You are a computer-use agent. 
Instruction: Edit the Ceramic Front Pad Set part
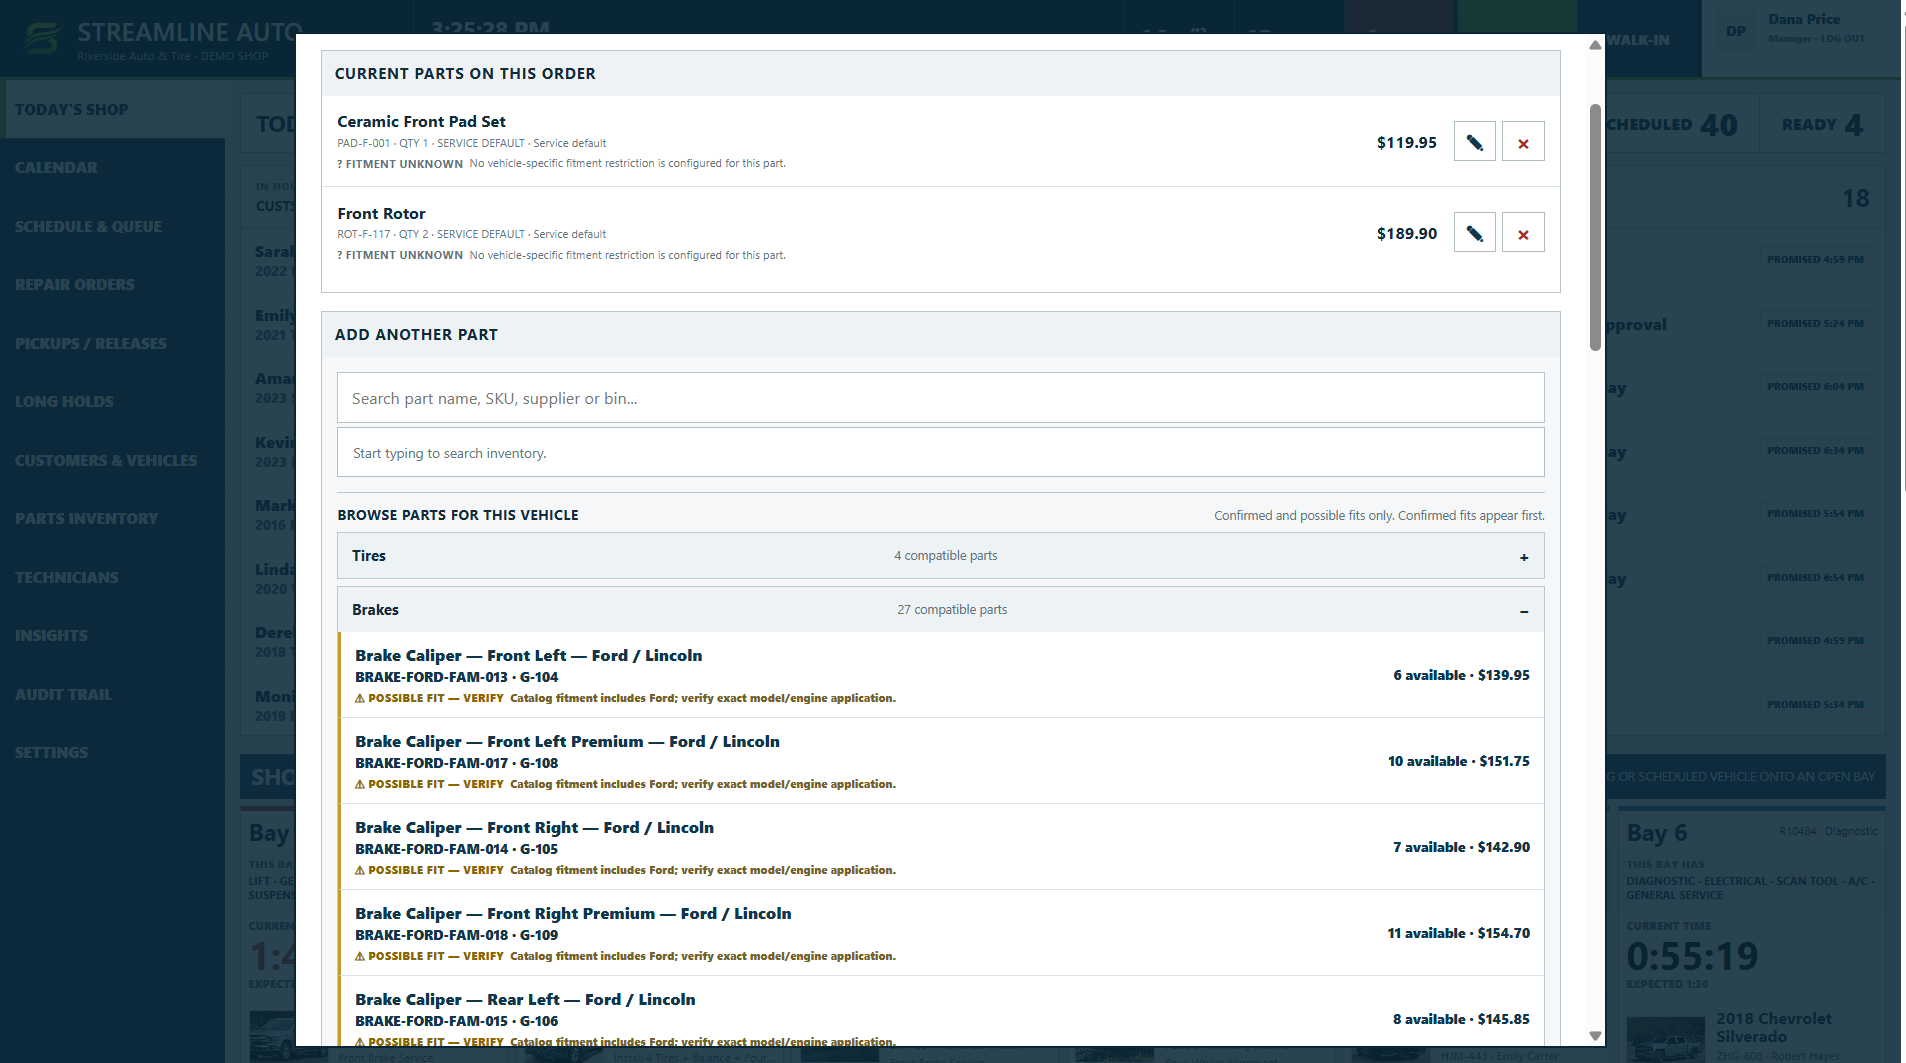(x=1474, y=142)
